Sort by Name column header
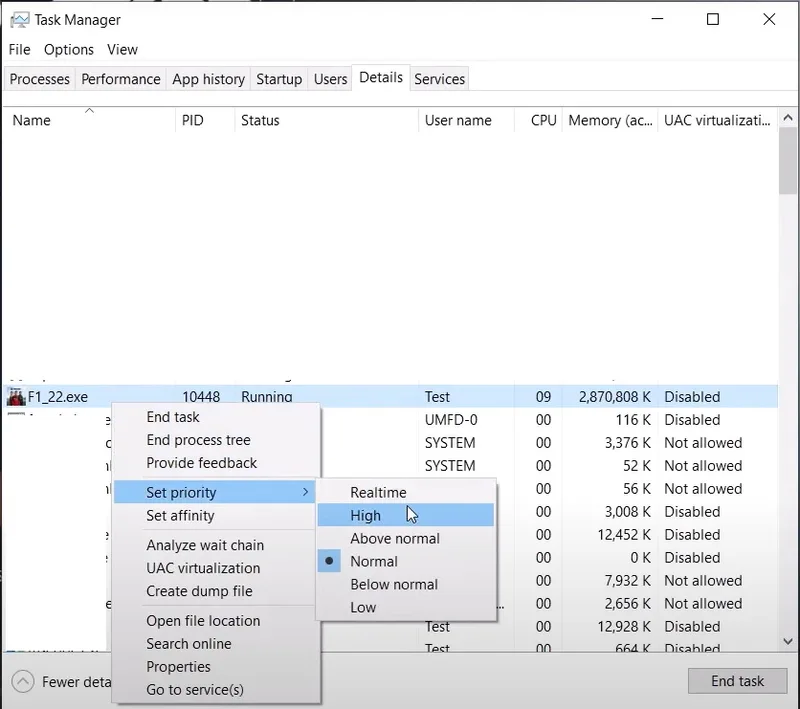The width and height of the screenshot is (800, 709). [x=89, y=120]
